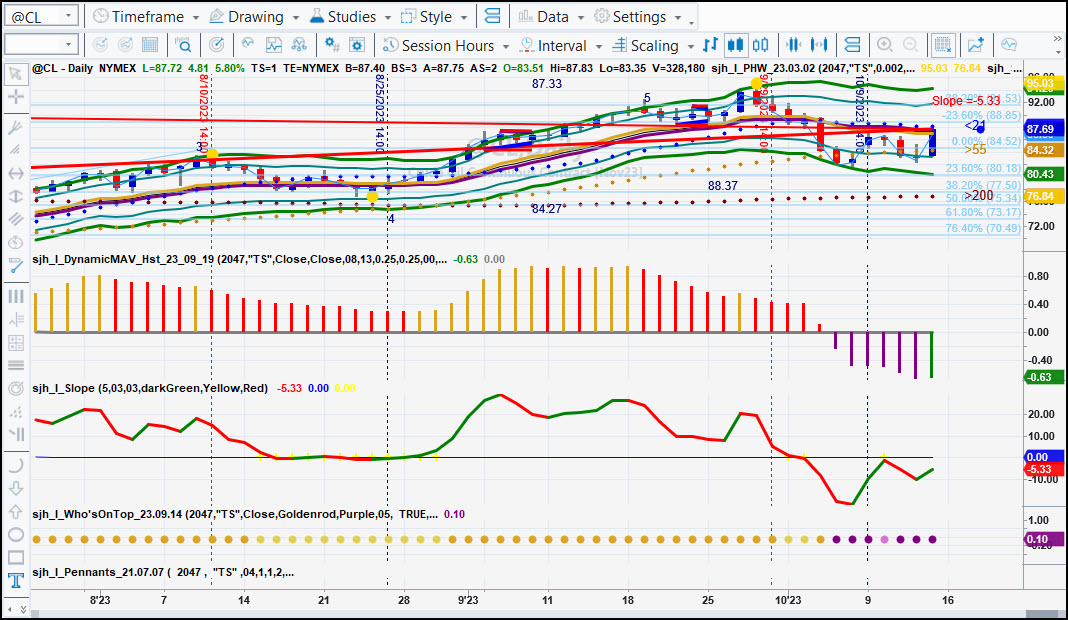This screenshot has height=620, width=1068.
Task: Open the Data menu
Action: 544,16
